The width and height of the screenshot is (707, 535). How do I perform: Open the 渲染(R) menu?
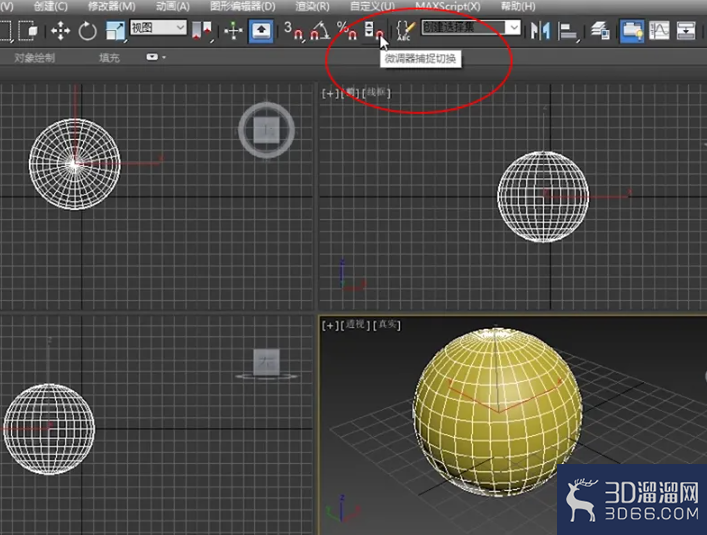[312, 6]
